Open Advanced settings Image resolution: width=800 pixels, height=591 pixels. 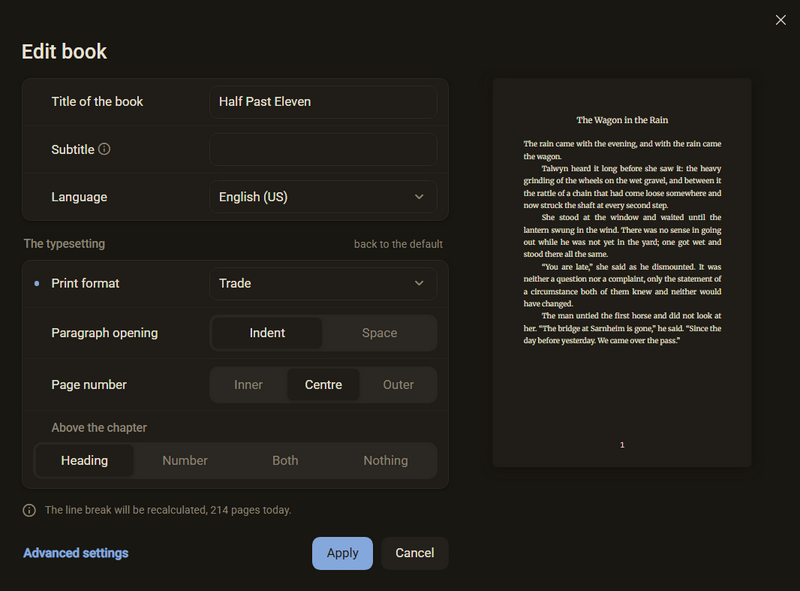(x=76, y=553)
